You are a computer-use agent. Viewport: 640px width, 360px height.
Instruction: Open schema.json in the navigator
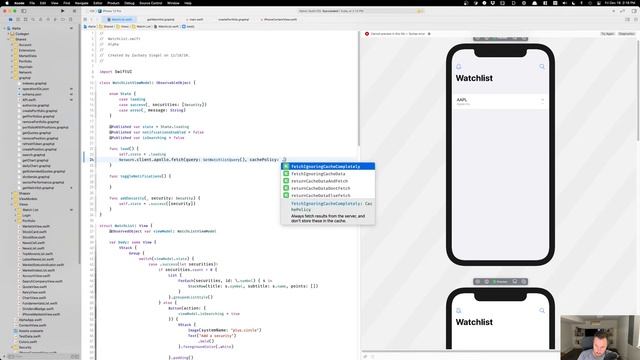click(32, 94)
